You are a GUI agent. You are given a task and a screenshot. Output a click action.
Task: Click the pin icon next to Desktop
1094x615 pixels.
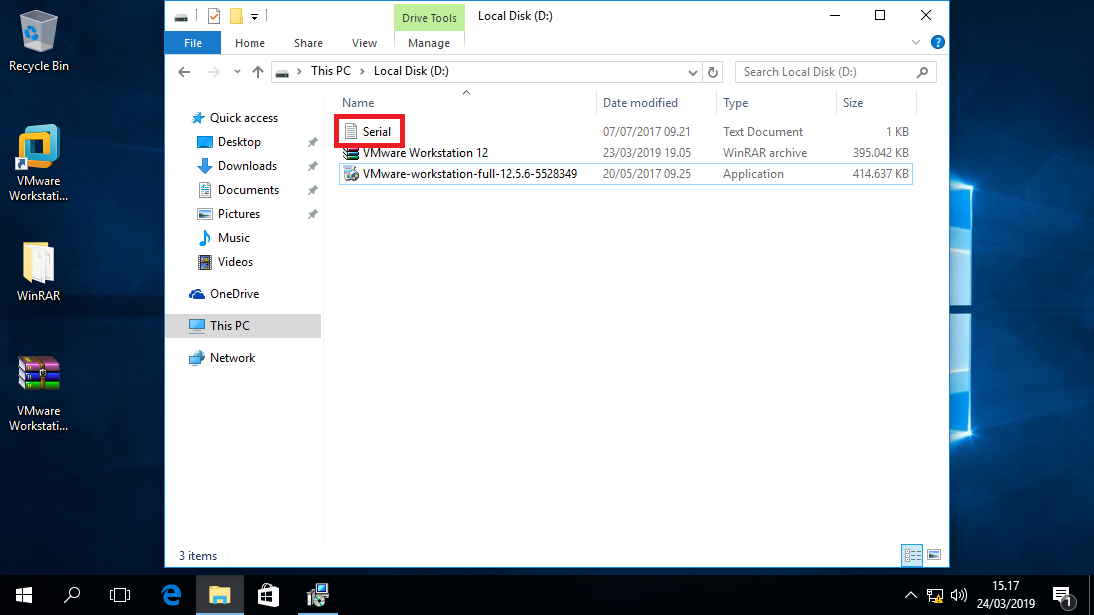(313, 142)
